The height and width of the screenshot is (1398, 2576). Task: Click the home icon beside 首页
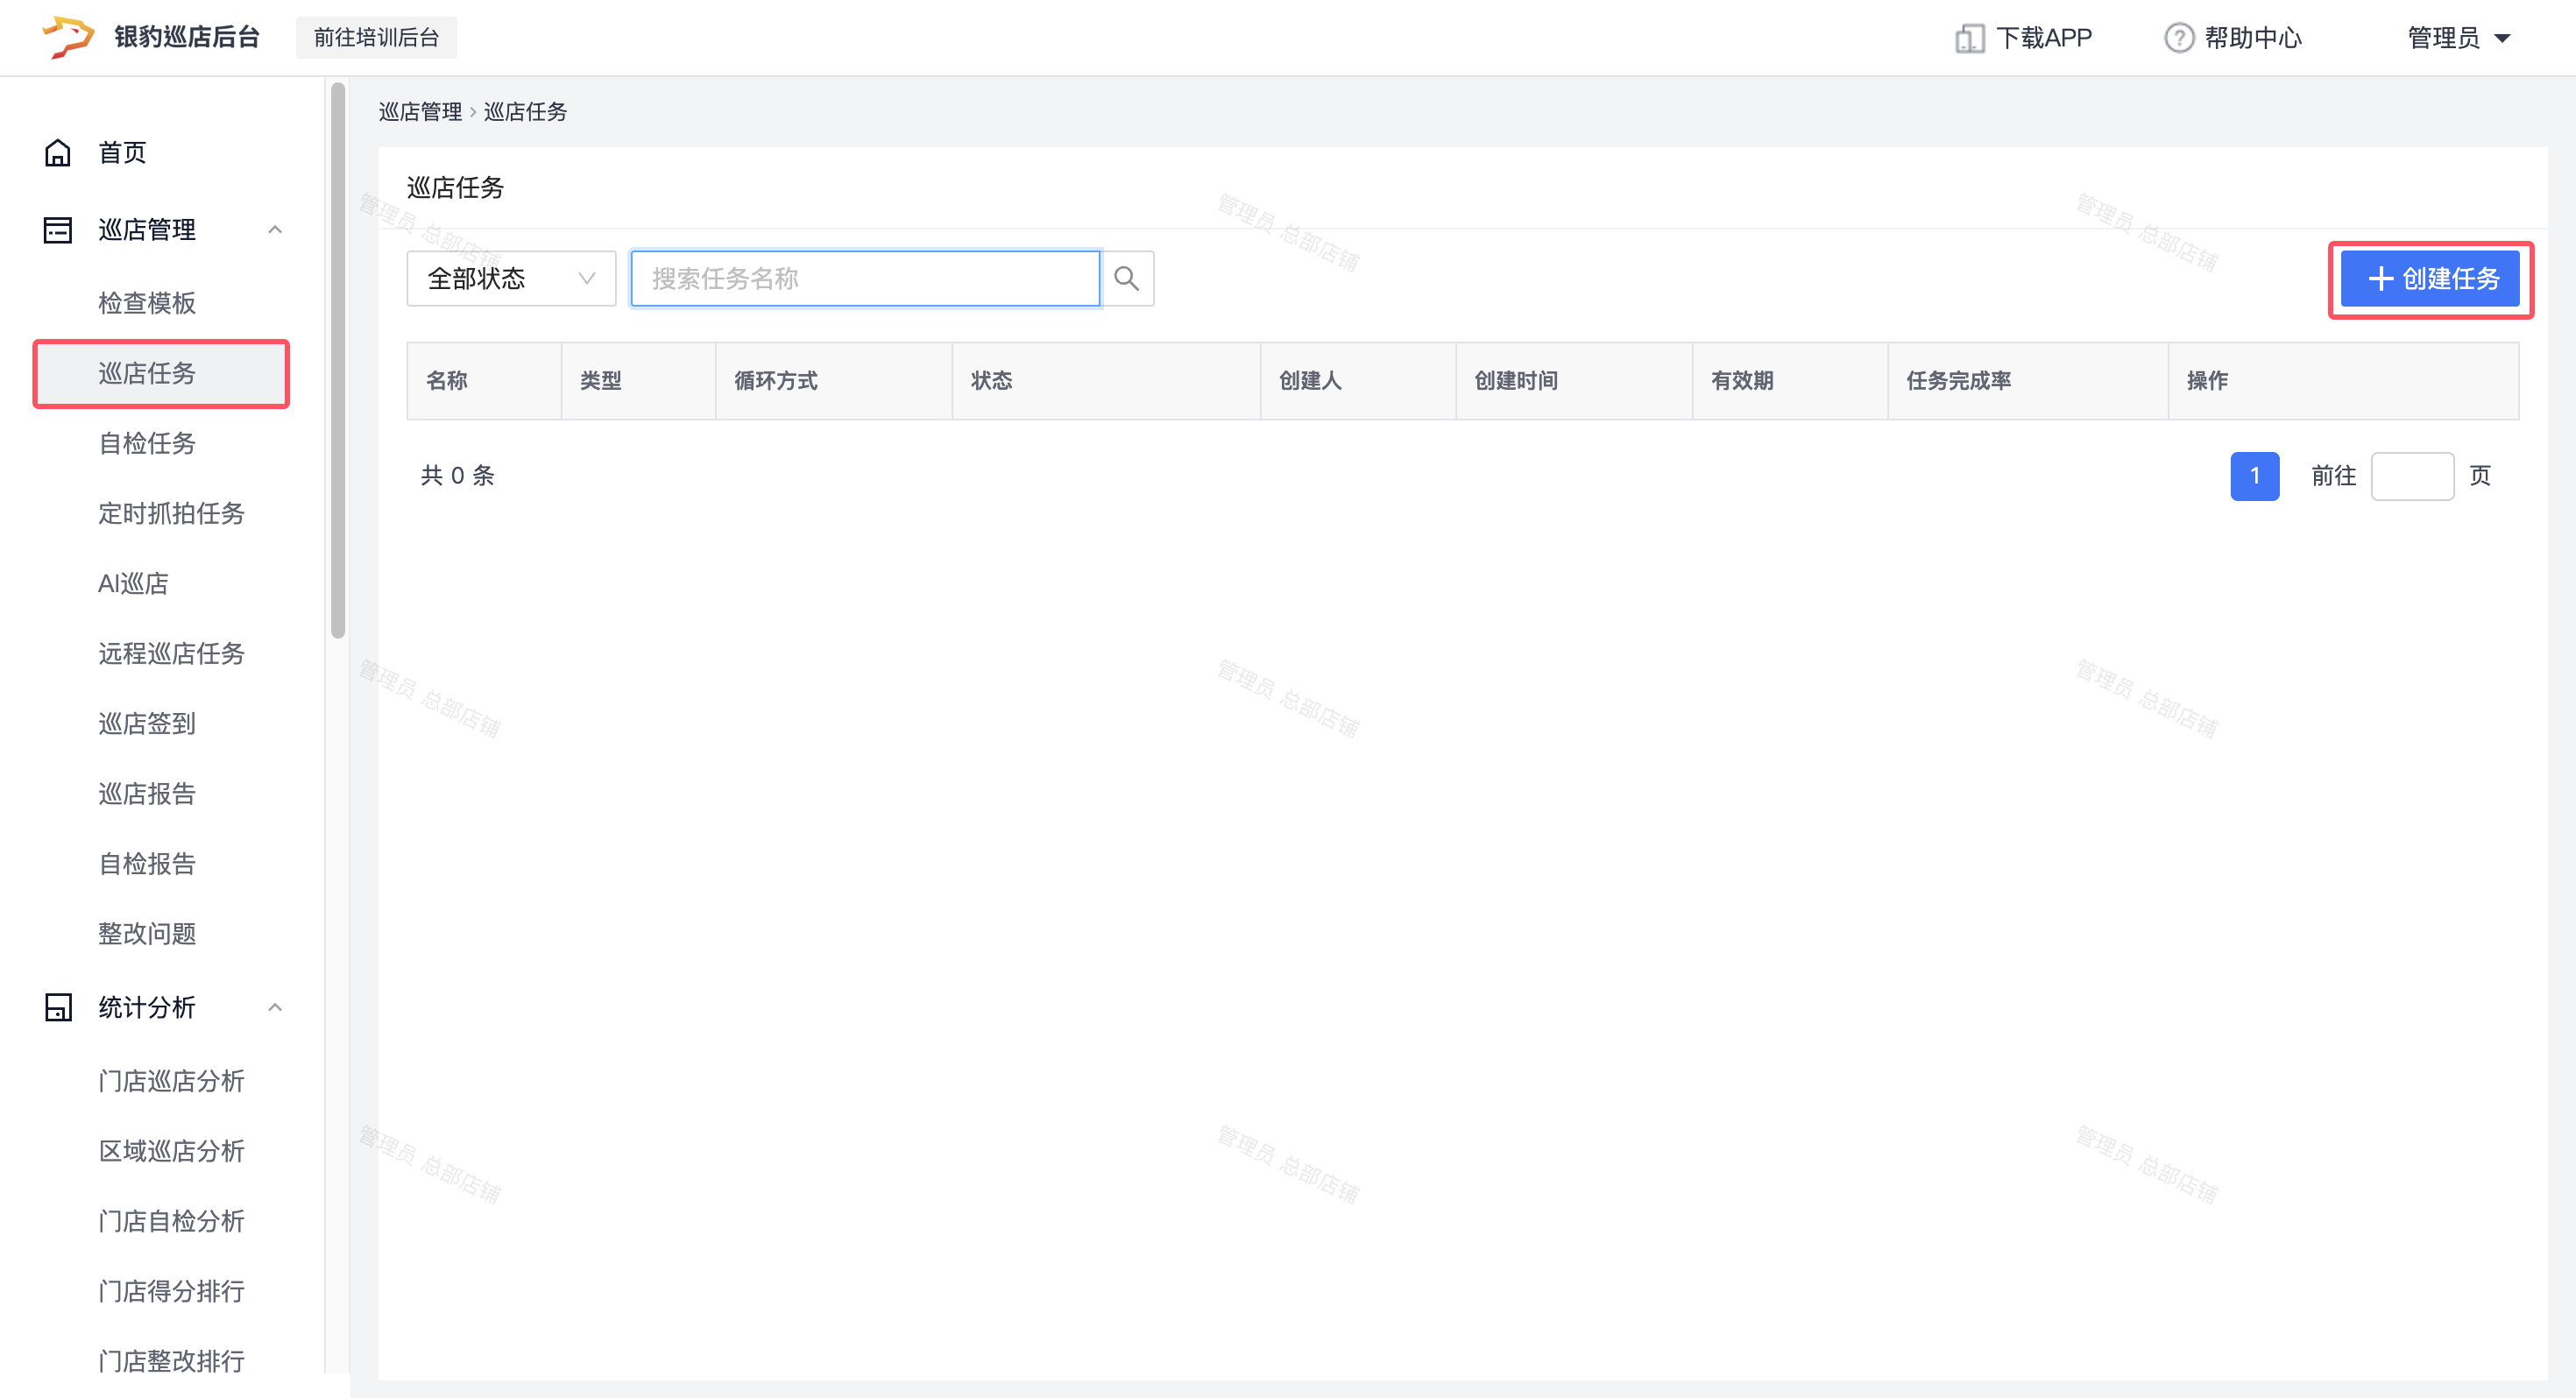pyautogui.click(x=57, y=152)
